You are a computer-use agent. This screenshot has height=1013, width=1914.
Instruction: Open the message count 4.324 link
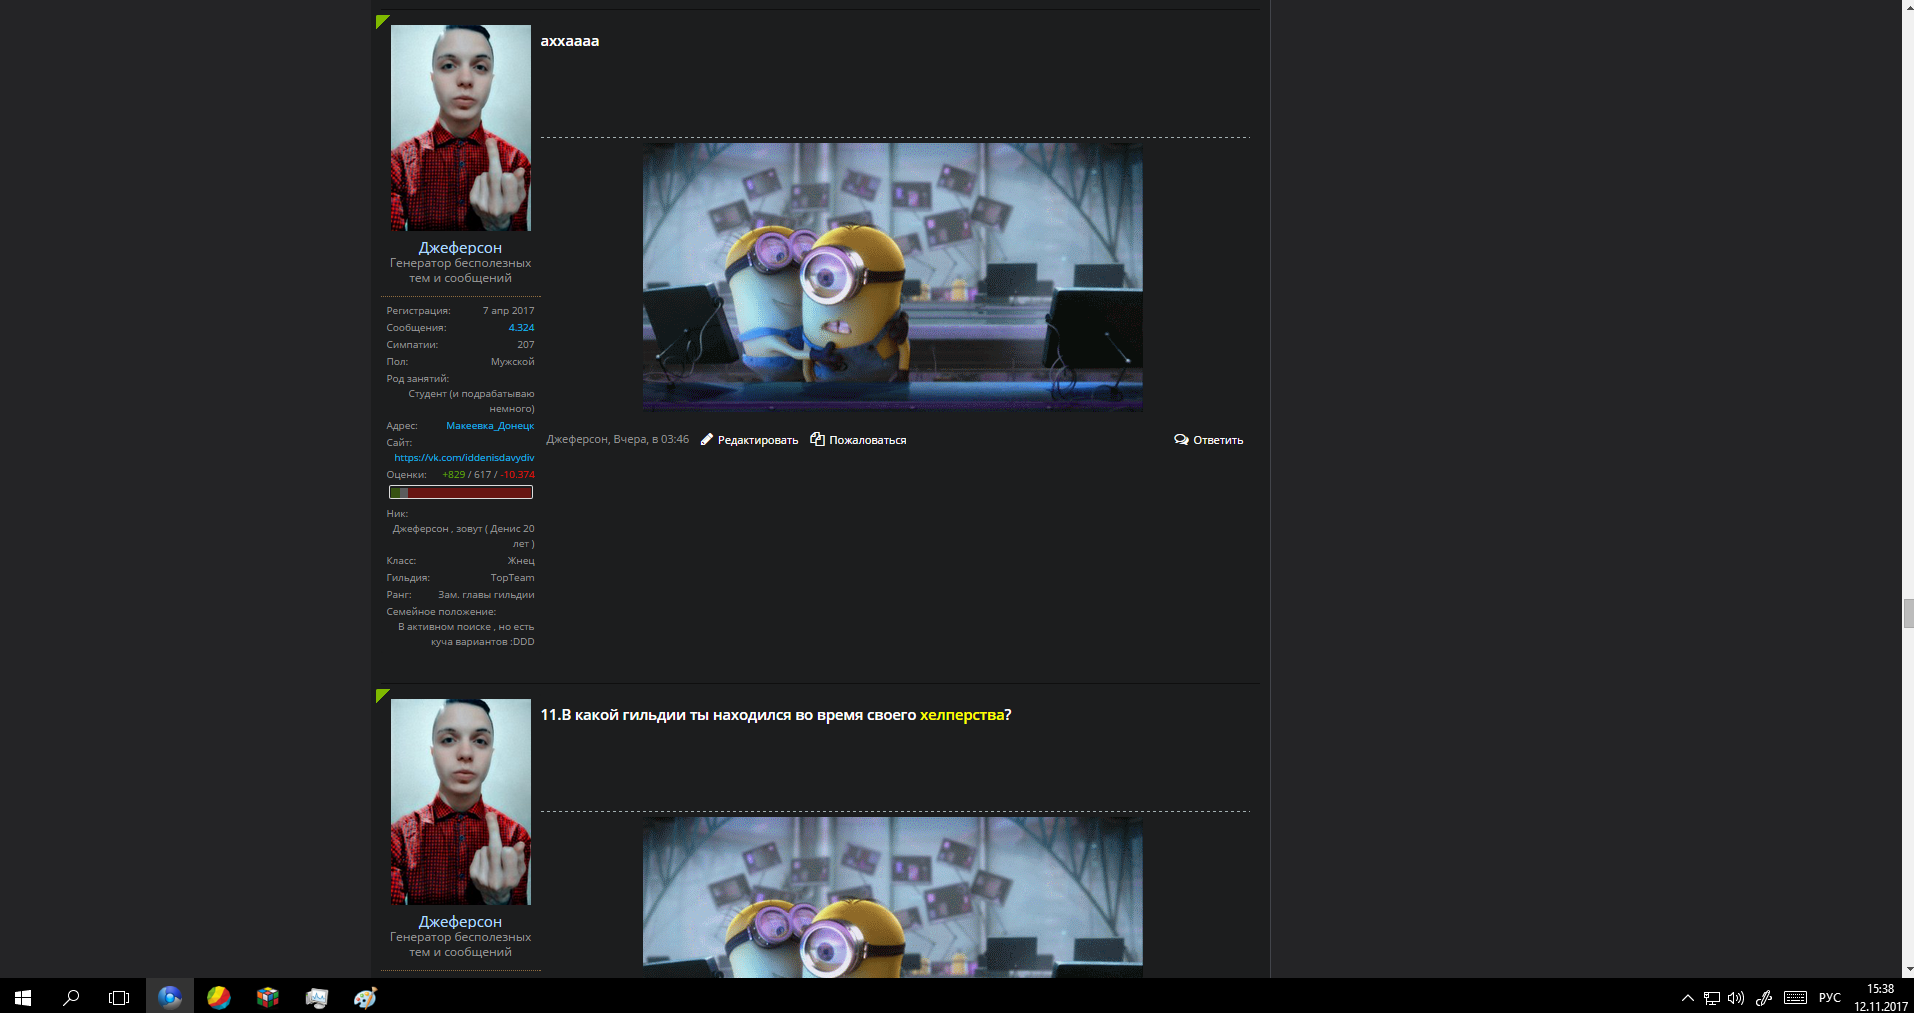tap(521, 328)
